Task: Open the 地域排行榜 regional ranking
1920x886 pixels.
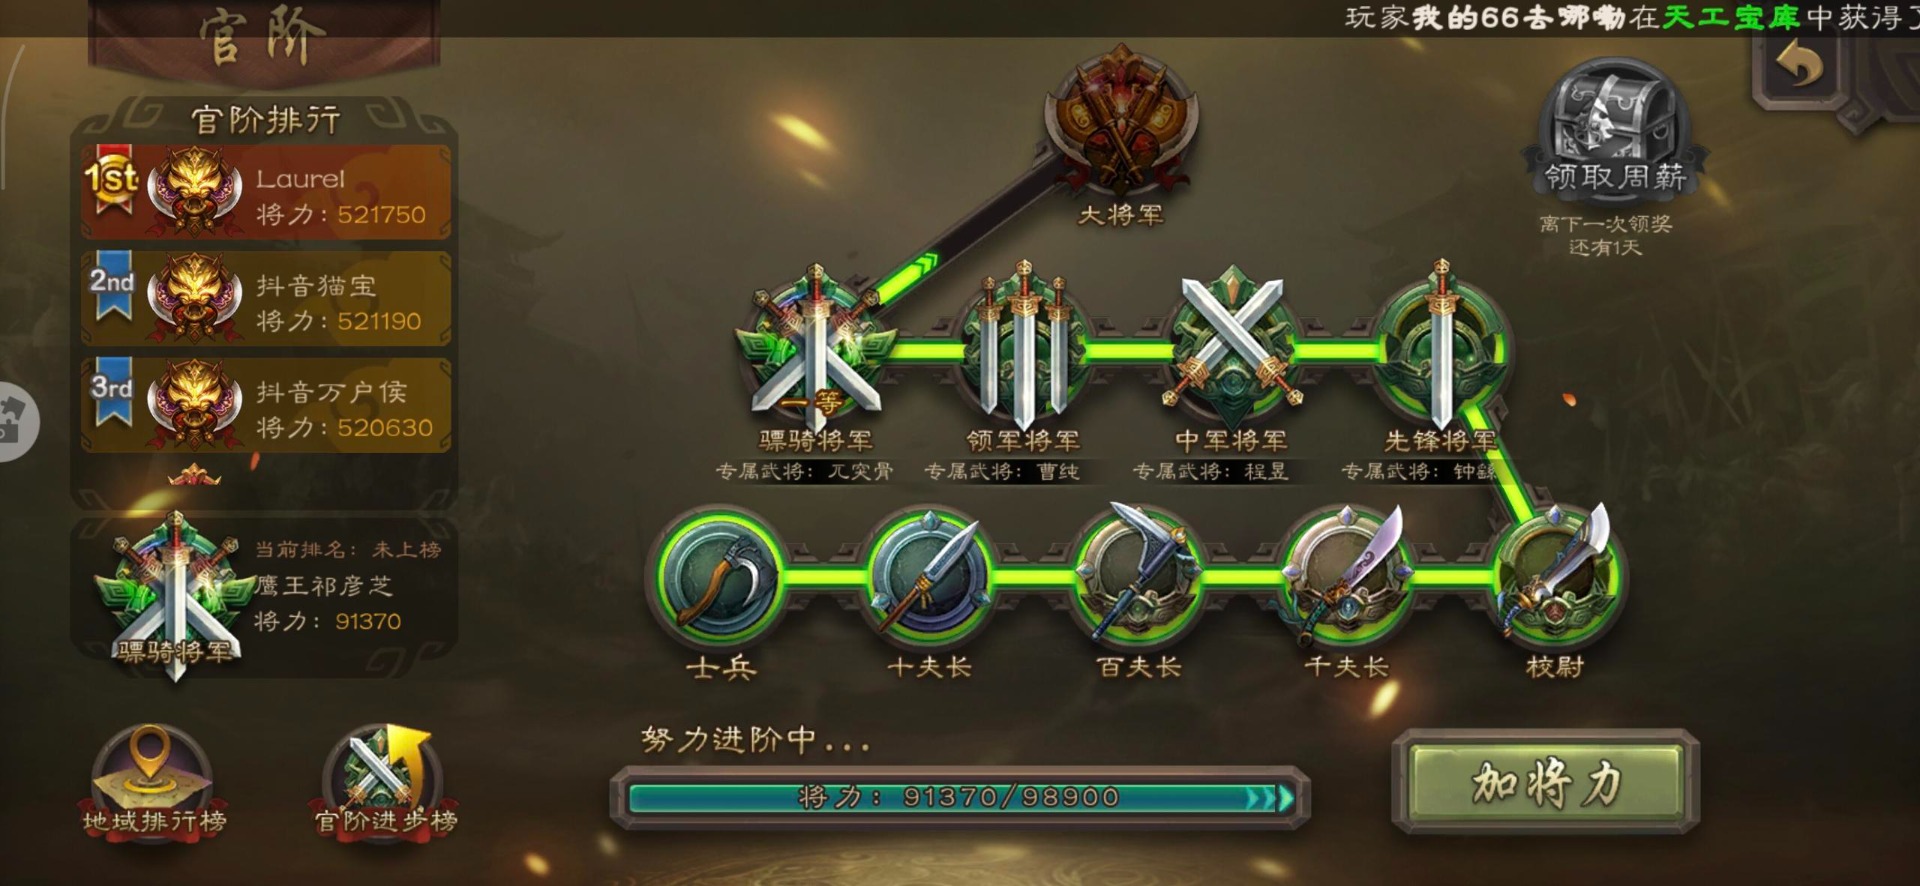Action: coord(153,782)
